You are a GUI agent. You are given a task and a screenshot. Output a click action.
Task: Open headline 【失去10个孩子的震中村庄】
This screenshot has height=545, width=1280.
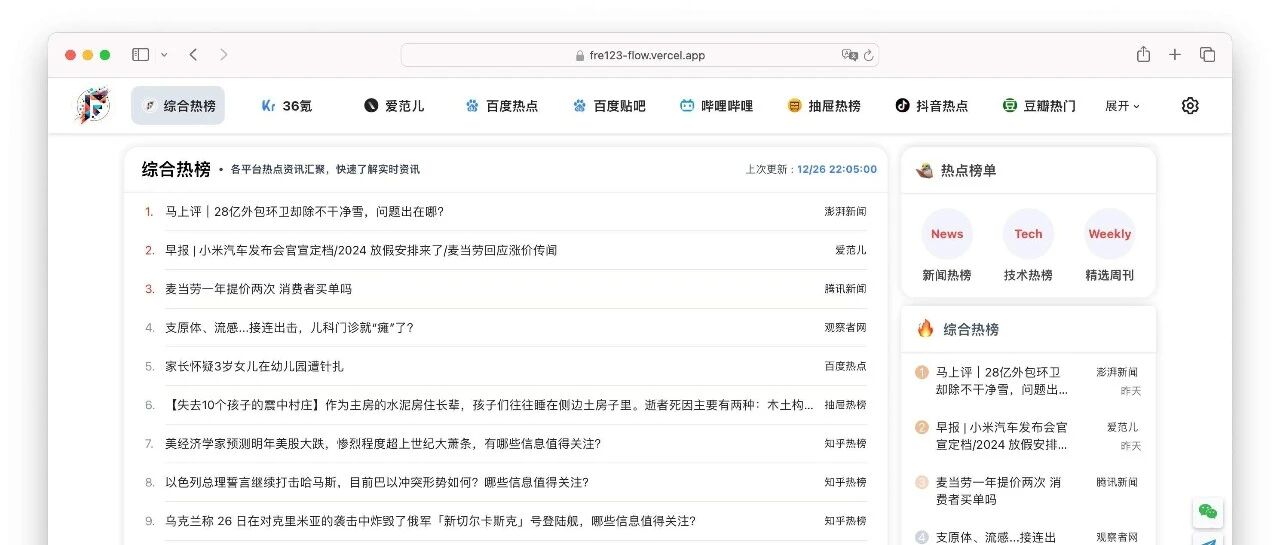[x=489, y=405]
